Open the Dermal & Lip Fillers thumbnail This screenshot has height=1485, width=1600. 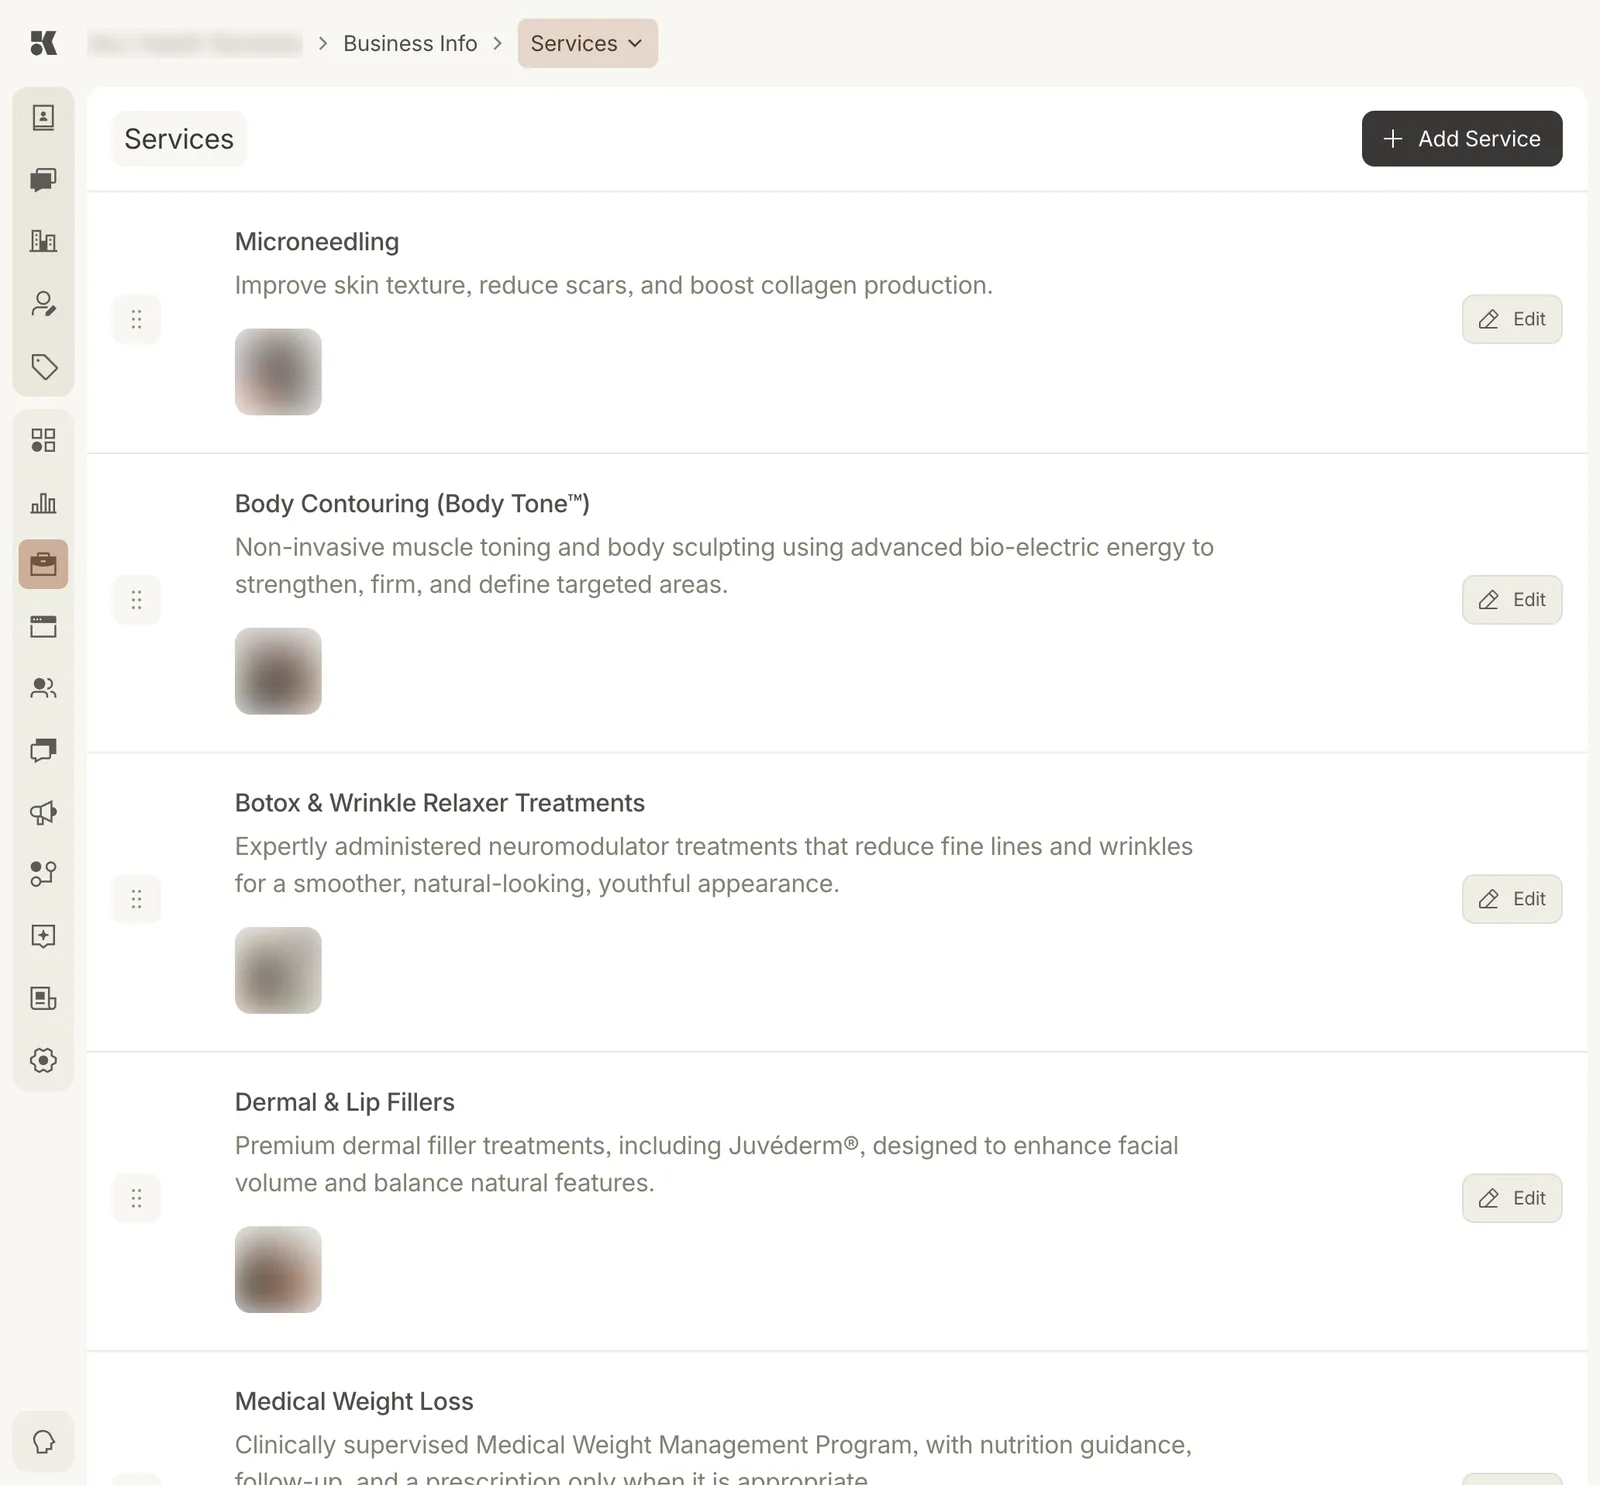[278, 1269]
